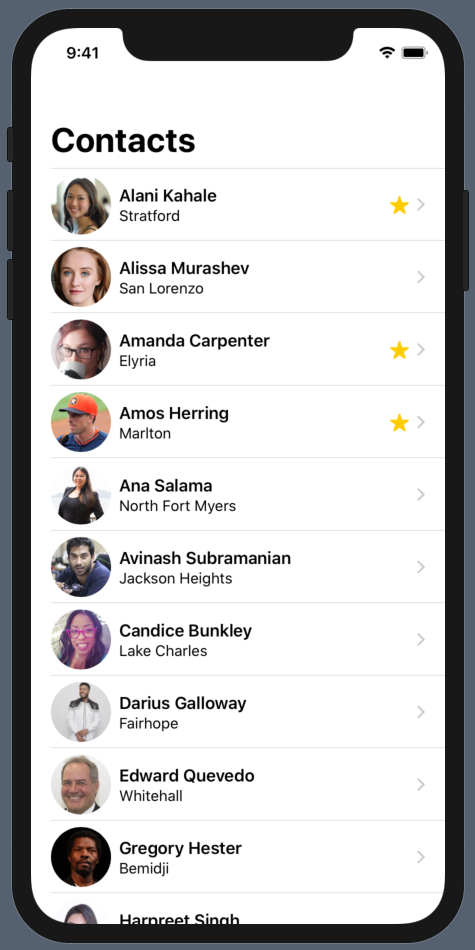
Task: Tap the disclosure chevron for Ana Salama
Action: click(421, 494)
